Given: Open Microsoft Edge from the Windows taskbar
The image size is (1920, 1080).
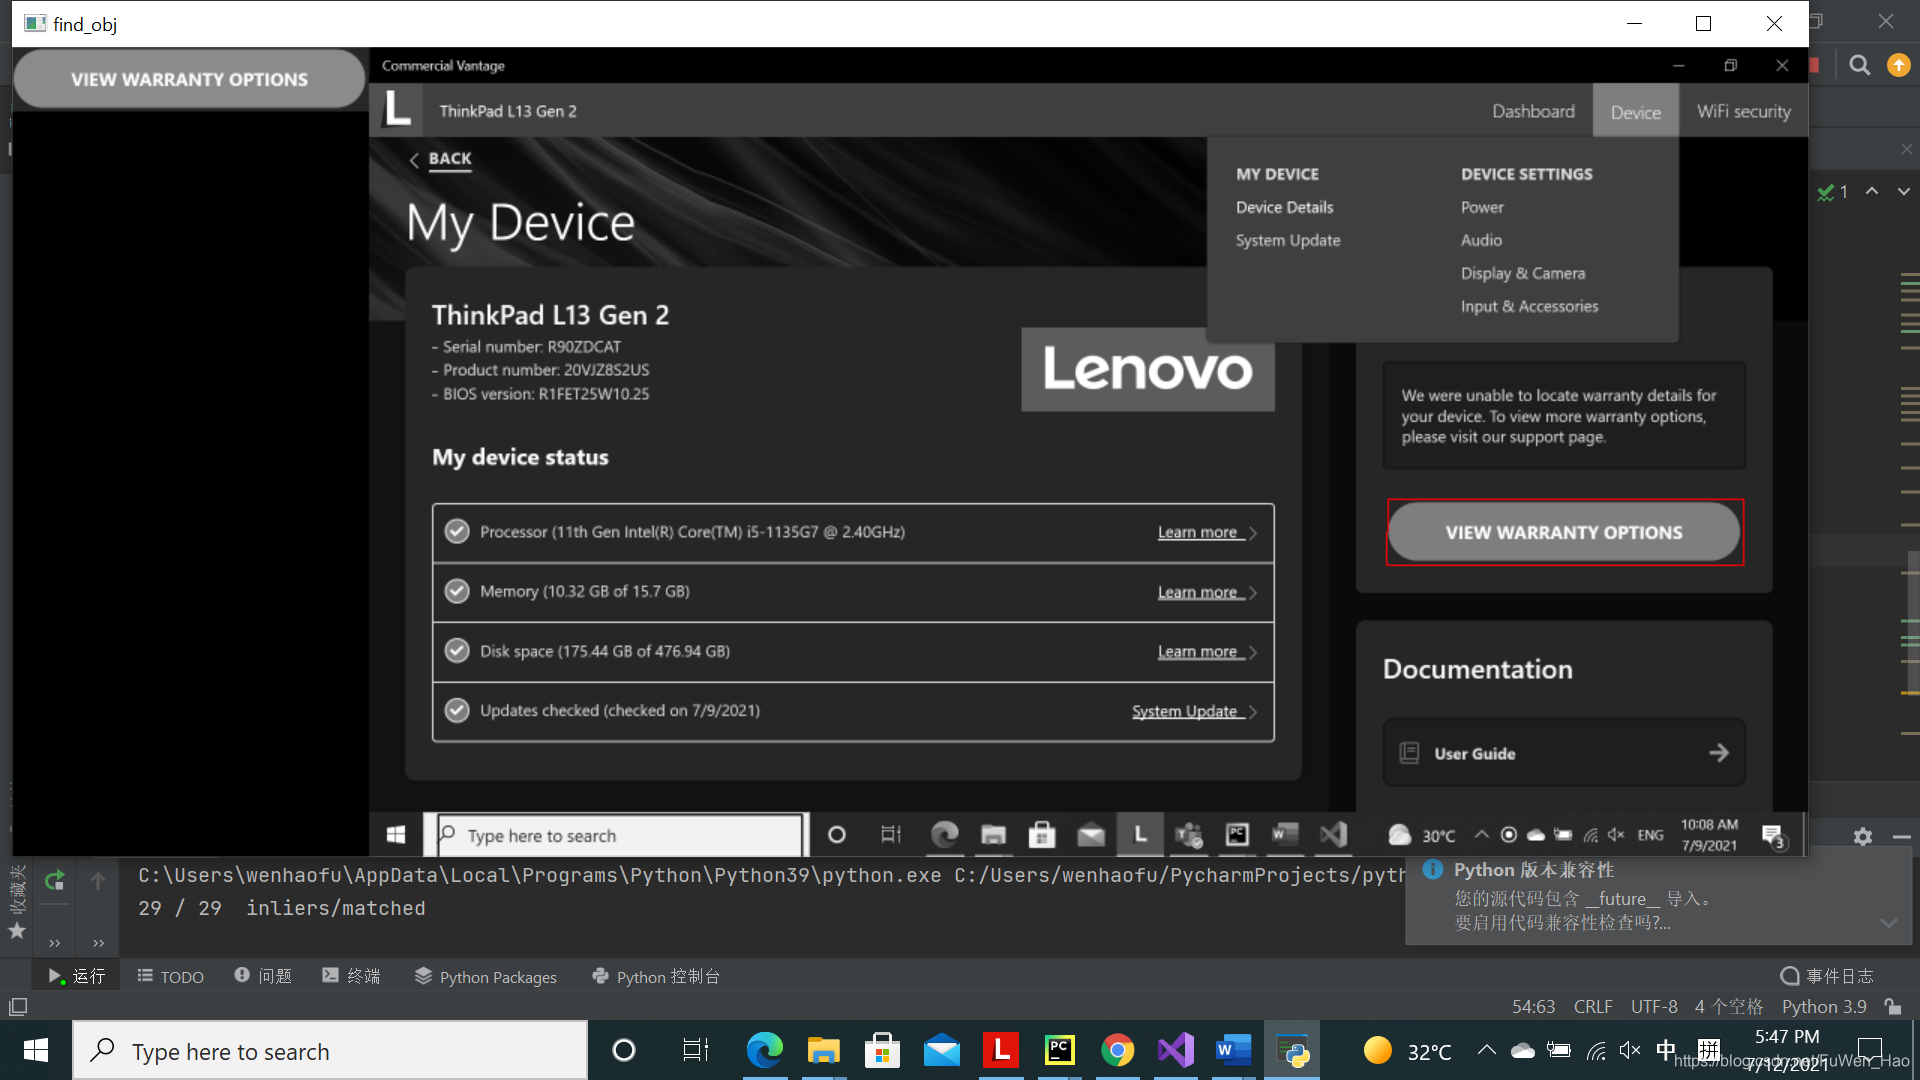Looking at the screenshot, I should click(764, 1050).
